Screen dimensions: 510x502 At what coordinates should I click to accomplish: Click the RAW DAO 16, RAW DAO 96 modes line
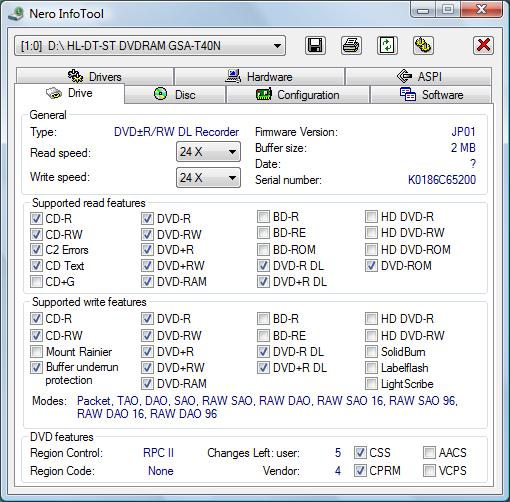(x=147, y=414)
